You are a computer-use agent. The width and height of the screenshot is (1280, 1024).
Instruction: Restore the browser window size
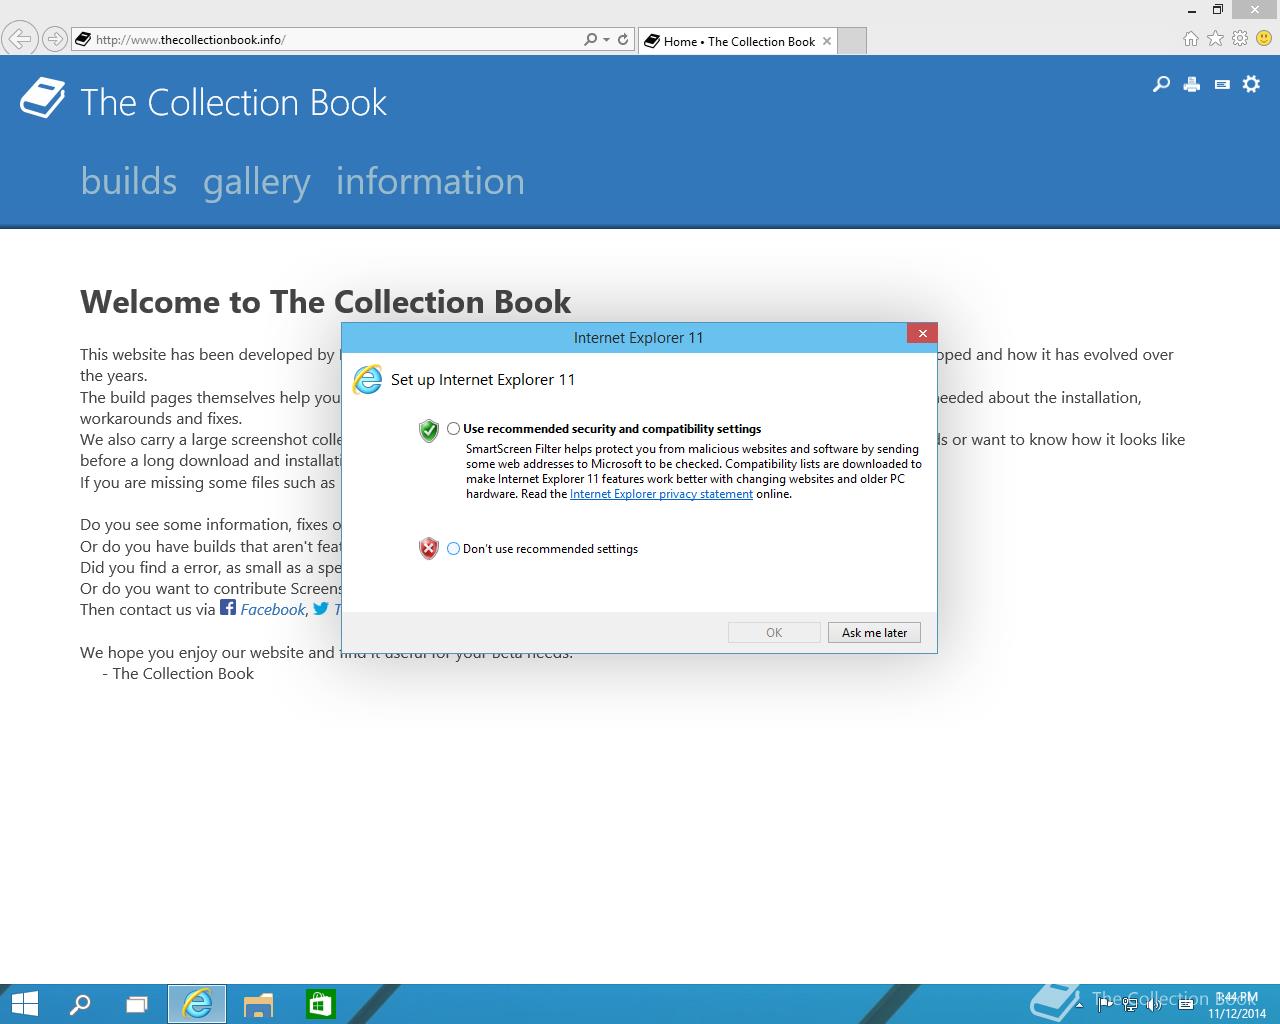1217,9
